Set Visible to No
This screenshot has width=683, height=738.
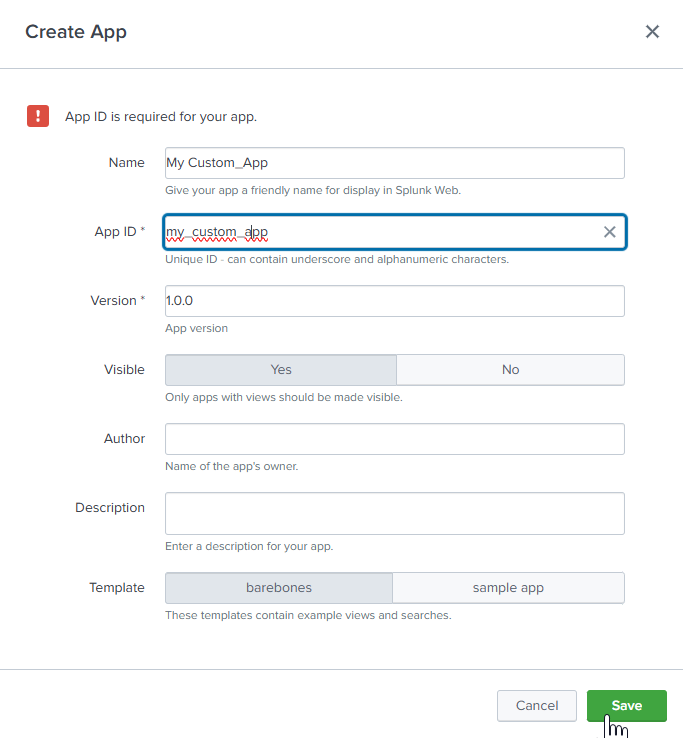(510, 370)
